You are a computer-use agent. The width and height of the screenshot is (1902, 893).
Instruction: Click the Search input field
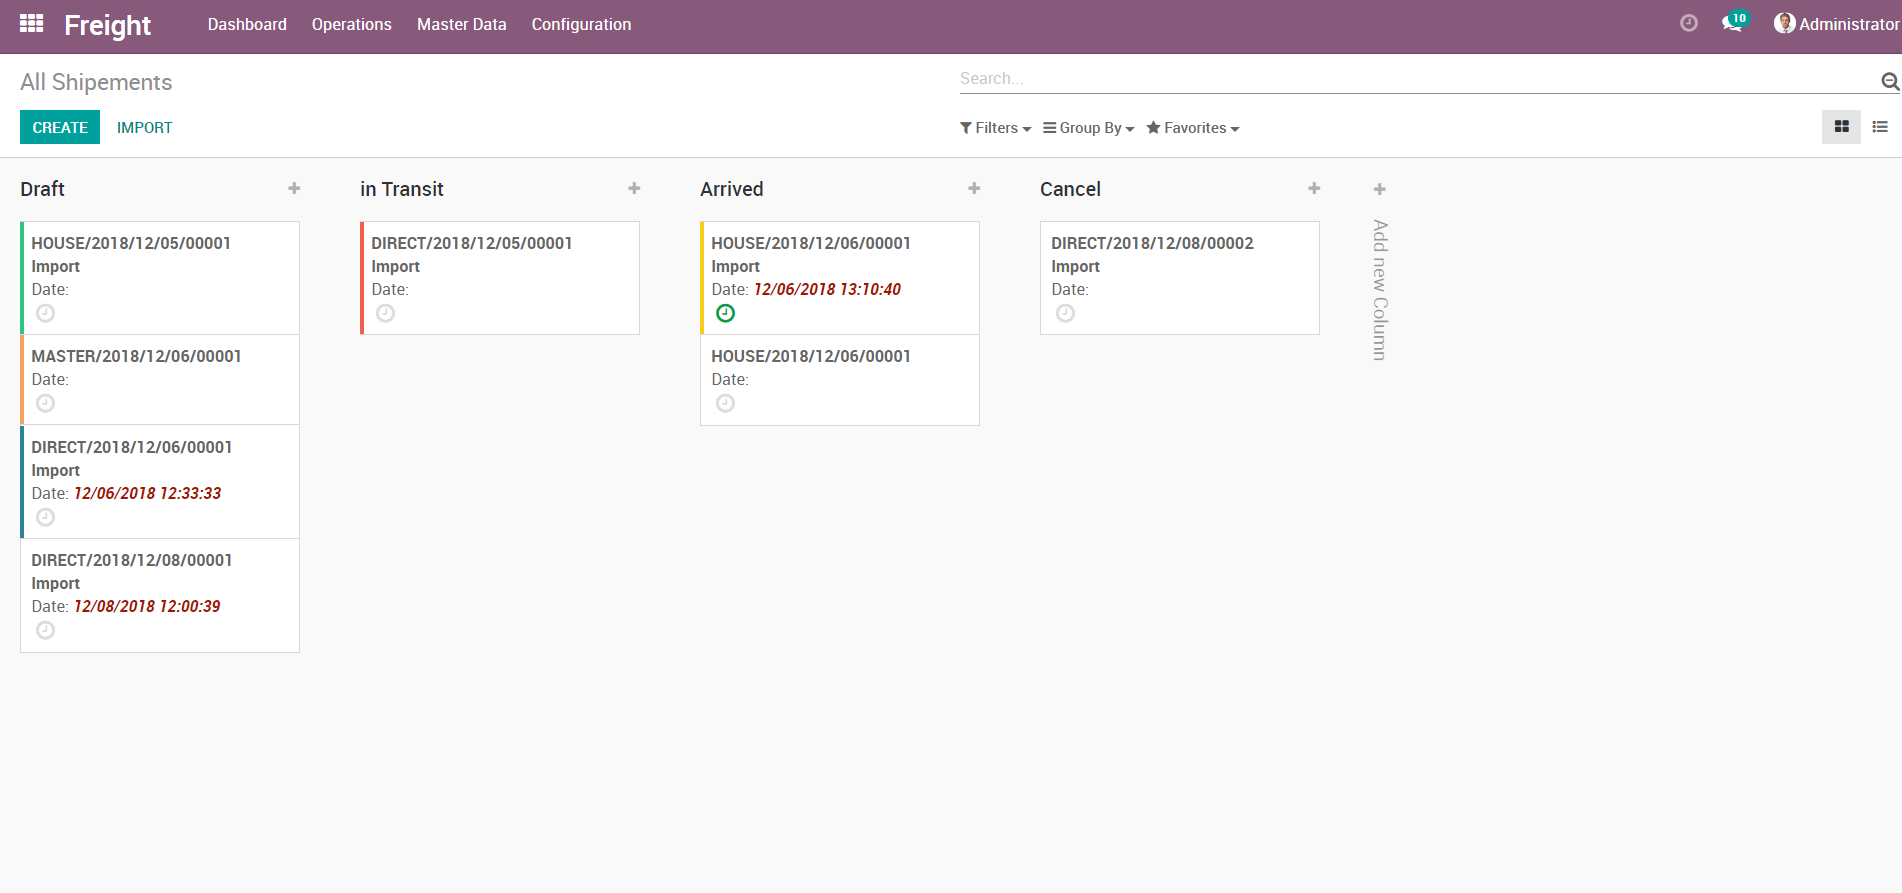(1415, 79)
